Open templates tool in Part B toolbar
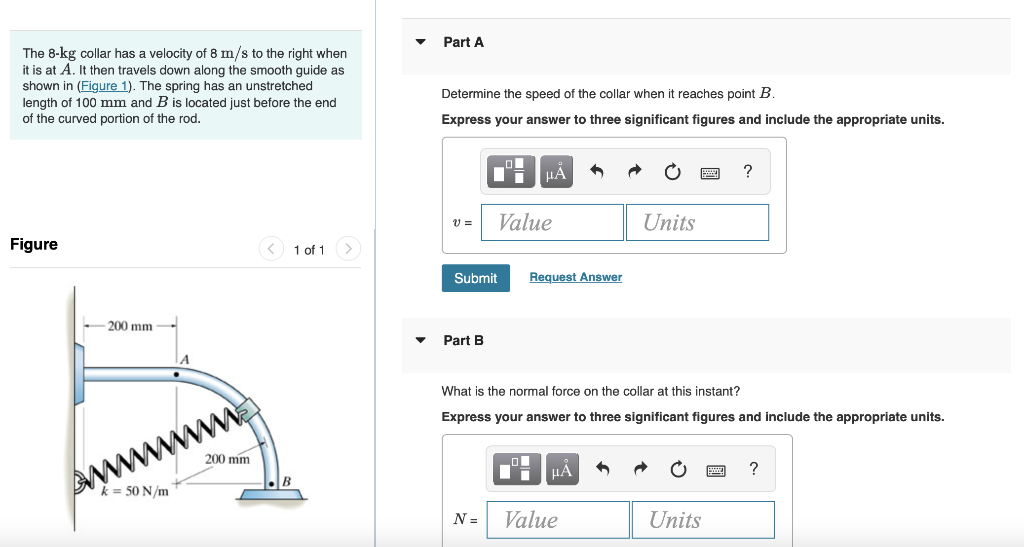1024x547 pixels. coord(517,469)
